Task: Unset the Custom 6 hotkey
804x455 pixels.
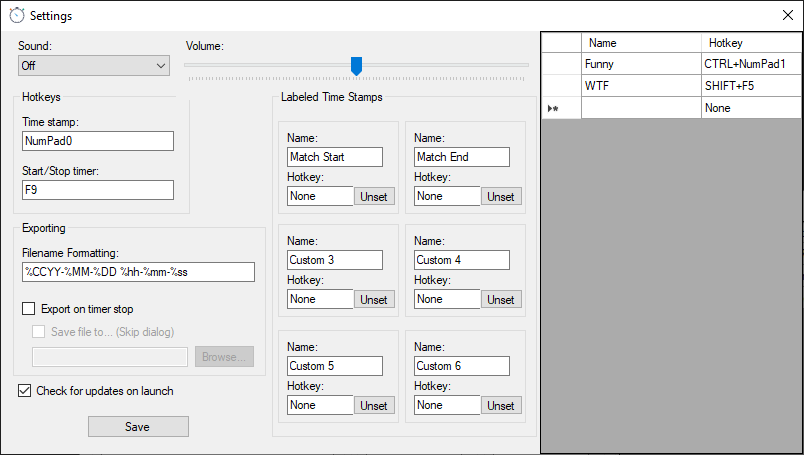Action: pyautogui.click(x=501, y=406)
